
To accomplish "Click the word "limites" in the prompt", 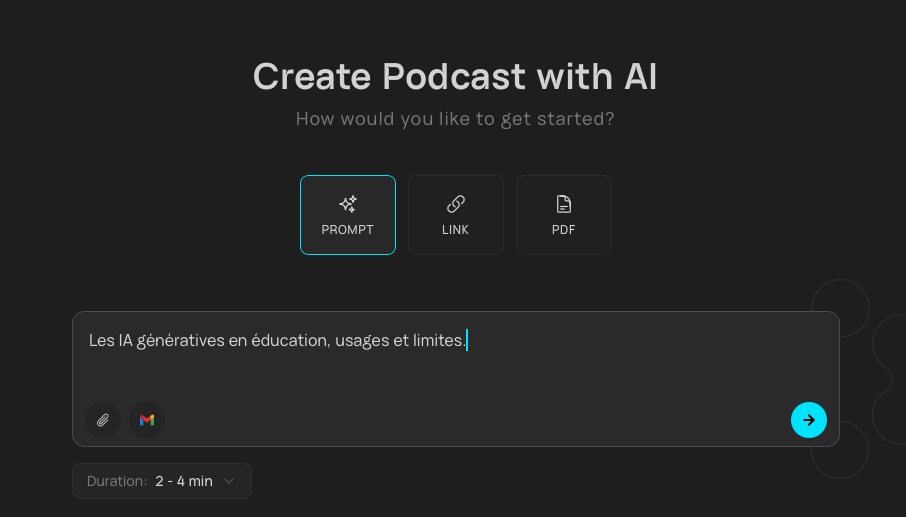I will 438,341.
